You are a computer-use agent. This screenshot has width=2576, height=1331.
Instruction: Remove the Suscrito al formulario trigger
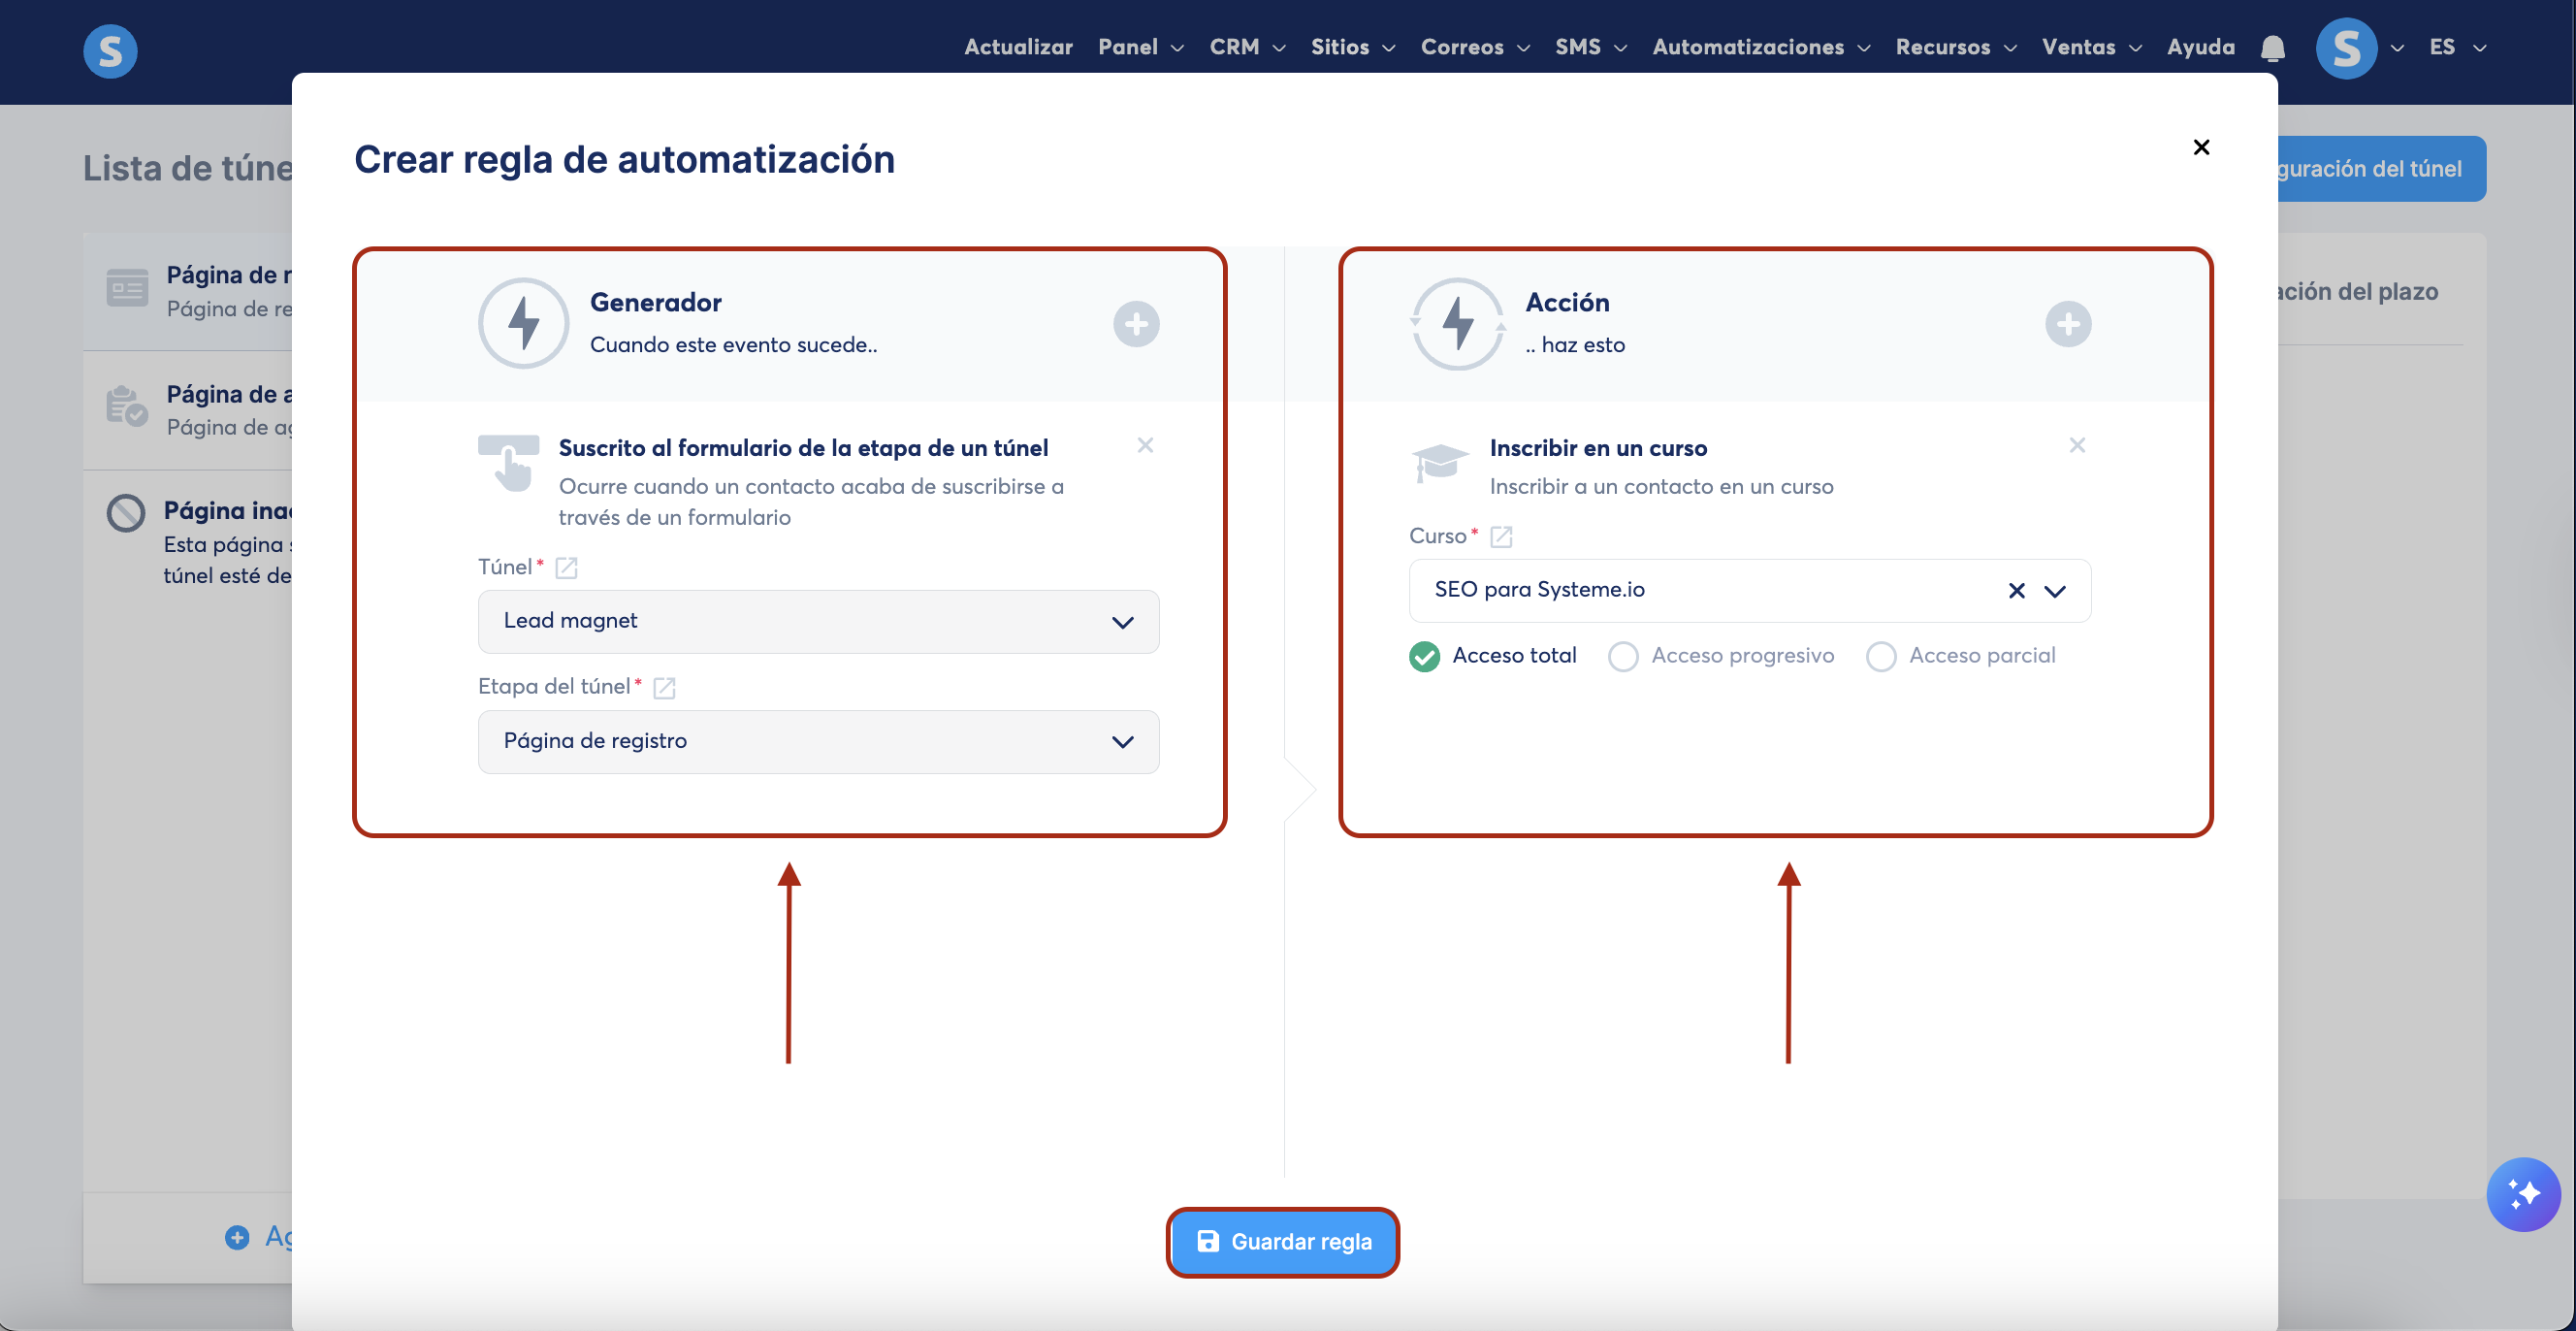[1145, 445]
